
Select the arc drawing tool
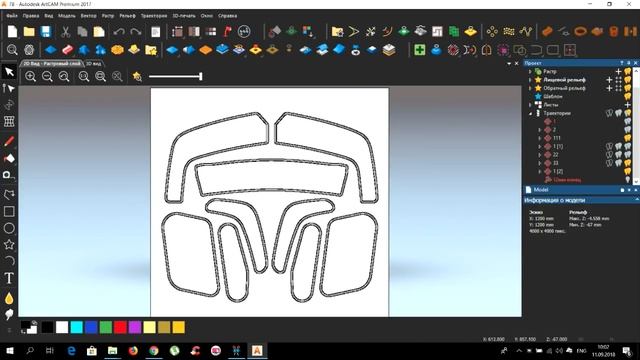(x=9, y=261)
